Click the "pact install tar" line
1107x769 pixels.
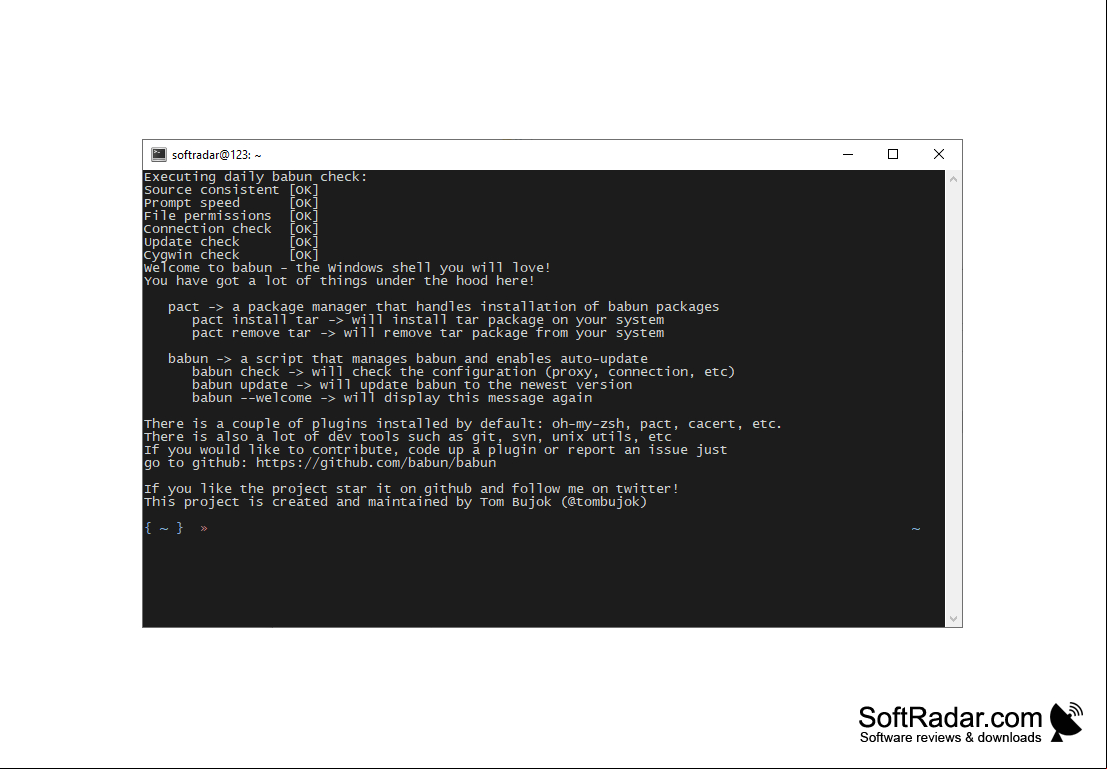pyautogui.click(x=428, y=320)
